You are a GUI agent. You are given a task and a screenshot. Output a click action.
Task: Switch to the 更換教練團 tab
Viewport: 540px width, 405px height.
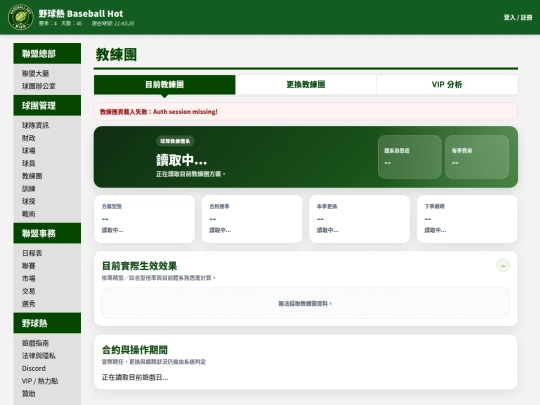coord(306,85)
